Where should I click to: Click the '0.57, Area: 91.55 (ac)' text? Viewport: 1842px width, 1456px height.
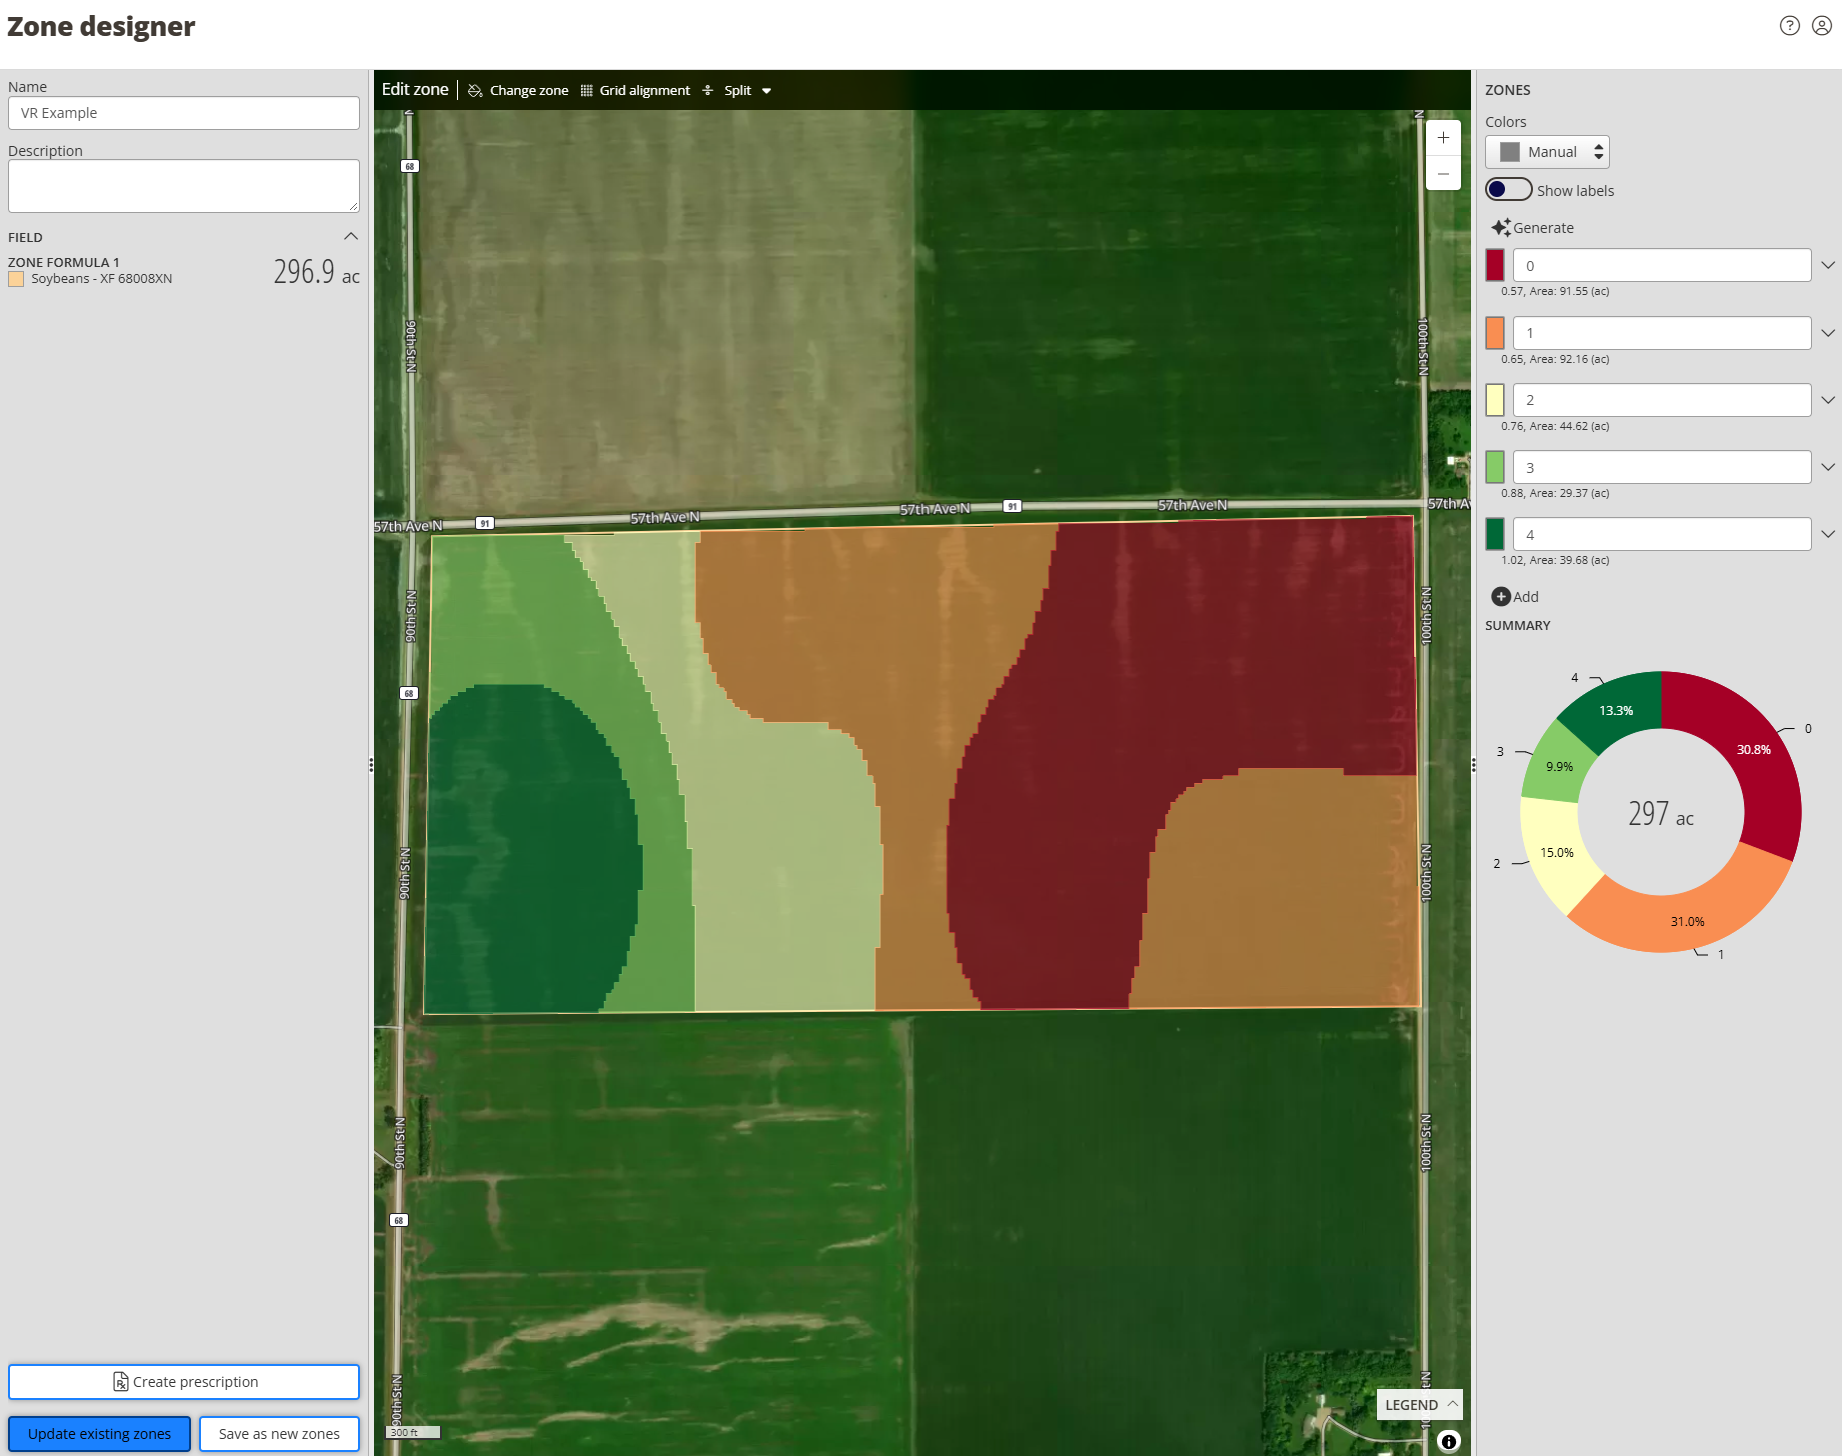[x=1555, y=292]
